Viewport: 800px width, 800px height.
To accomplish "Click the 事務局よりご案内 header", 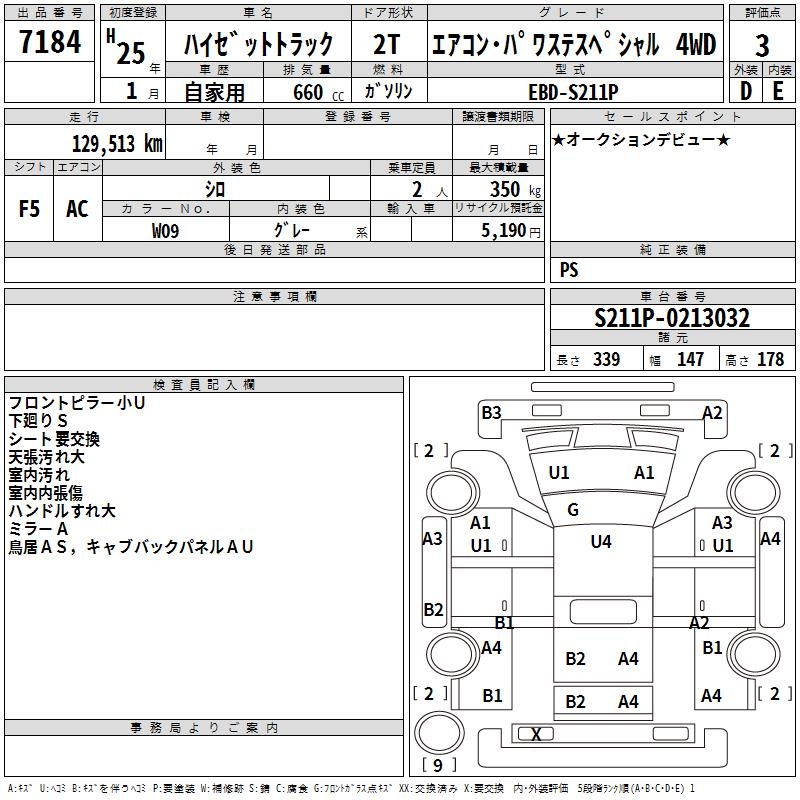I will click(204, 729).
